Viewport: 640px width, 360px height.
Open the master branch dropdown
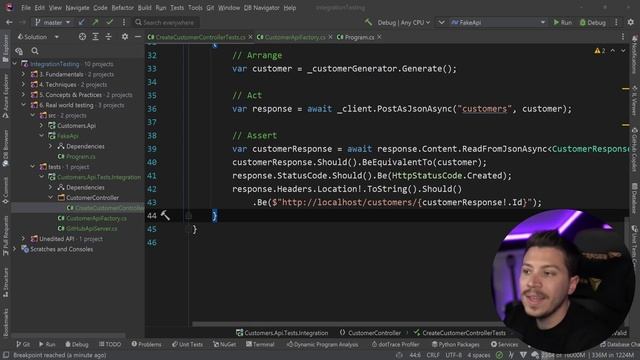coord(53,22)
